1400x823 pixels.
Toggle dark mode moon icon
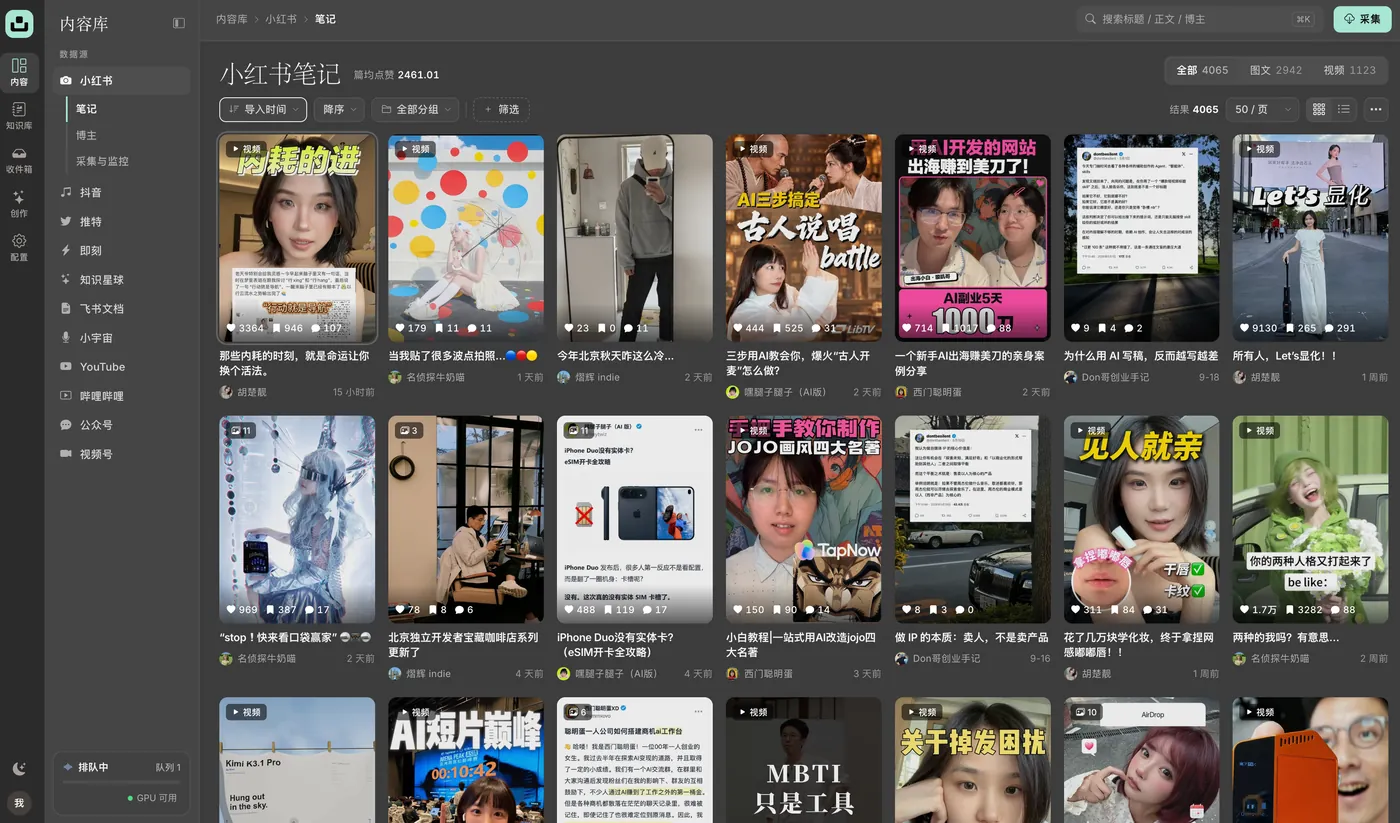pyautogui.click(x=19, y=769)
